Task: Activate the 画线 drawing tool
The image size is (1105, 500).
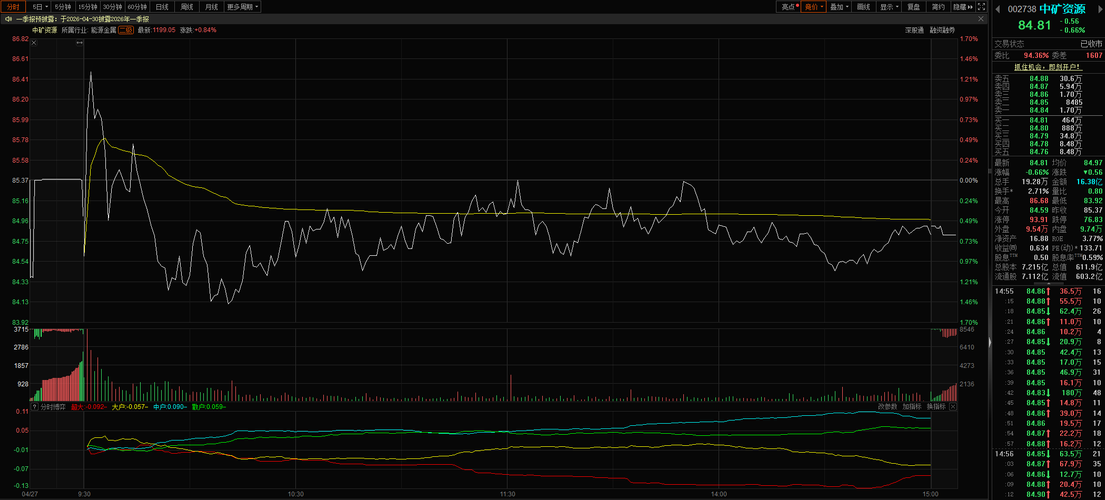Action: coord(863,6)
